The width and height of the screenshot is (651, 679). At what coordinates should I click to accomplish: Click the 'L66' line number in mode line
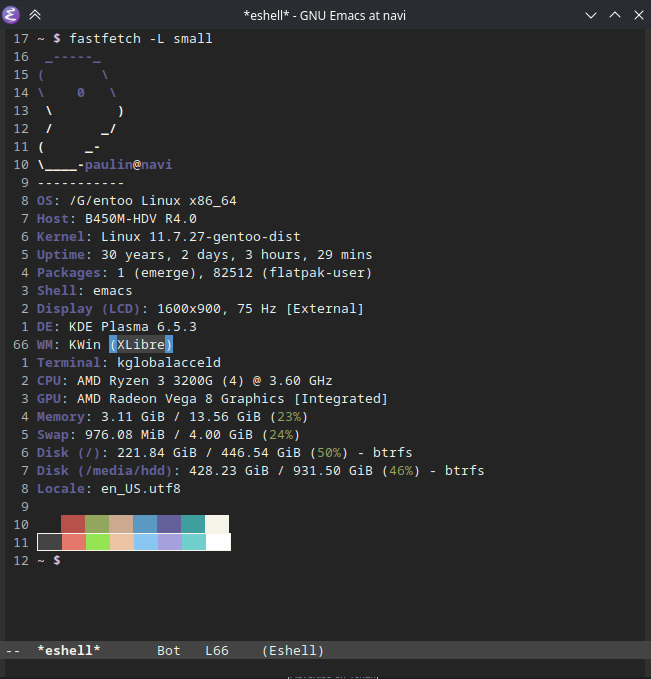[217, 650]
